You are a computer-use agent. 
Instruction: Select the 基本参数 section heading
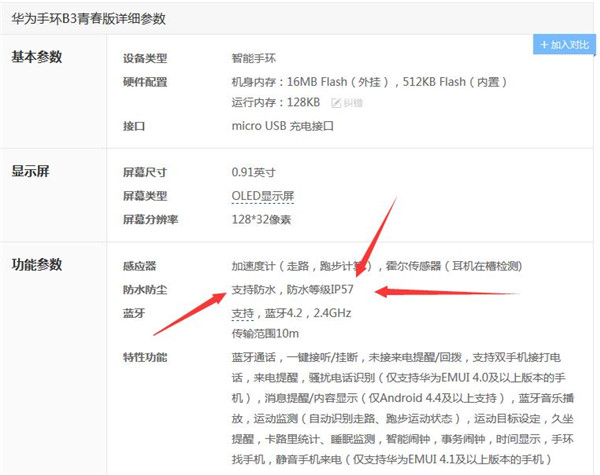click(36, 57)
